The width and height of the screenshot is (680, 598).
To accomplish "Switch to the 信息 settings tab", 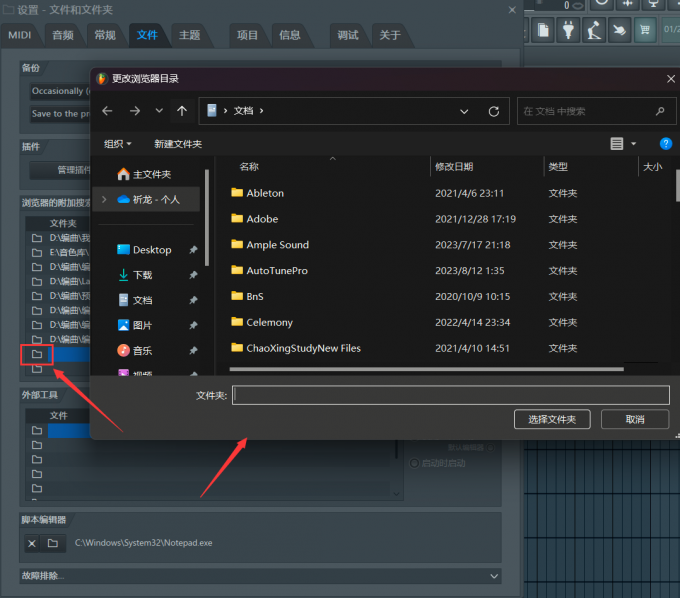I will click(x=290, y=35).
